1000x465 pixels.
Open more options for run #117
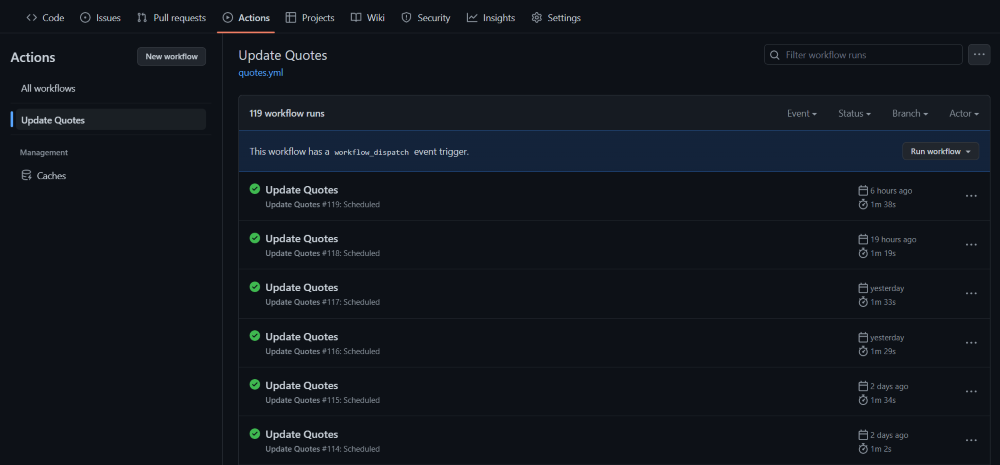[x=971, y=293]
